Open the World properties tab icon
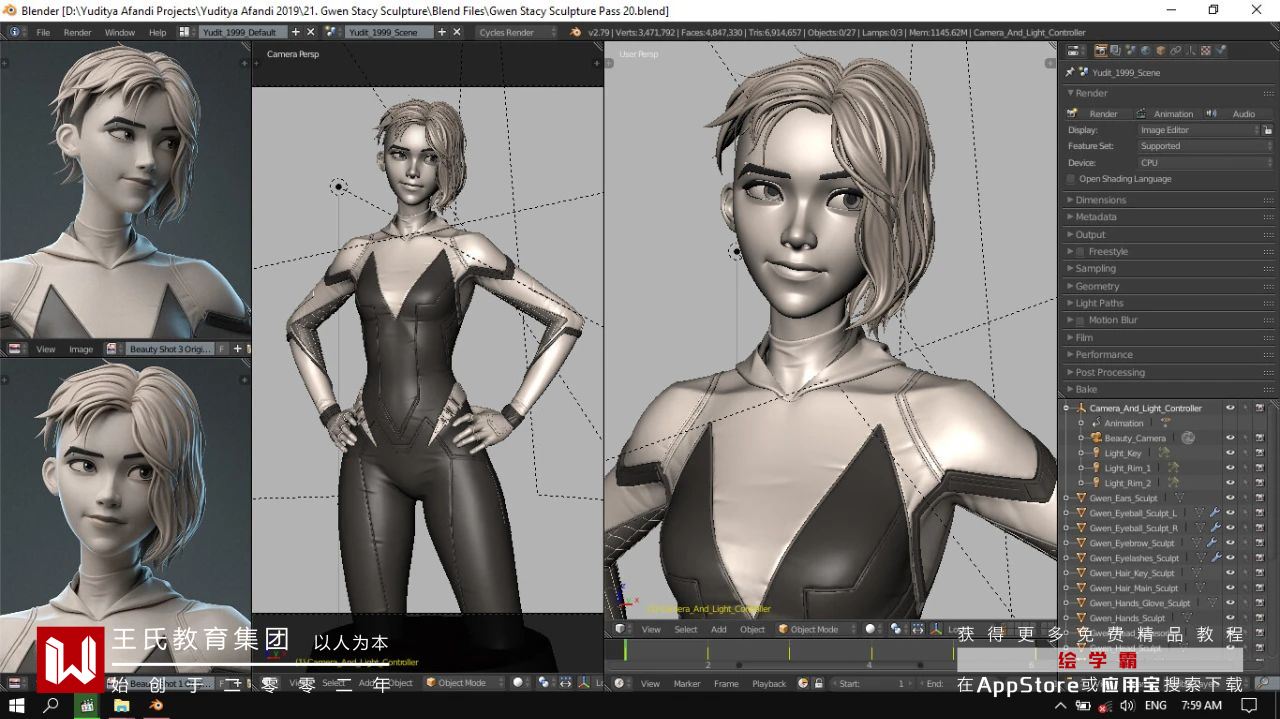 click(x=1145, y=50)
